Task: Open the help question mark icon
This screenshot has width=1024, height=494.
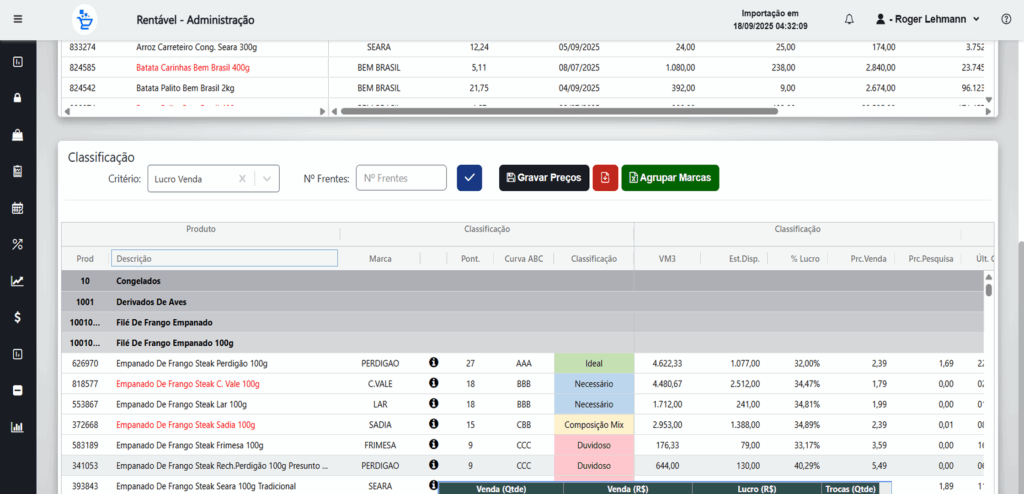Action: pos(1005,19)
